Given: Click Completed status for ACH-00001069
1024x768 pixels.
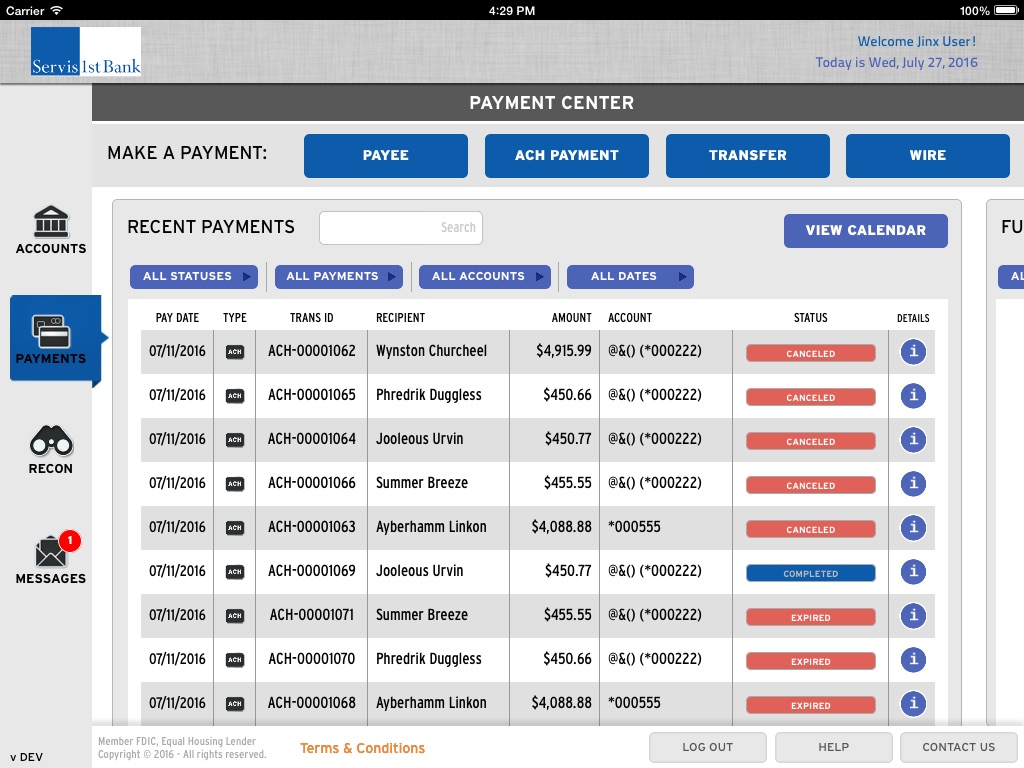Looking at the screenshot, I should [810, 573].
